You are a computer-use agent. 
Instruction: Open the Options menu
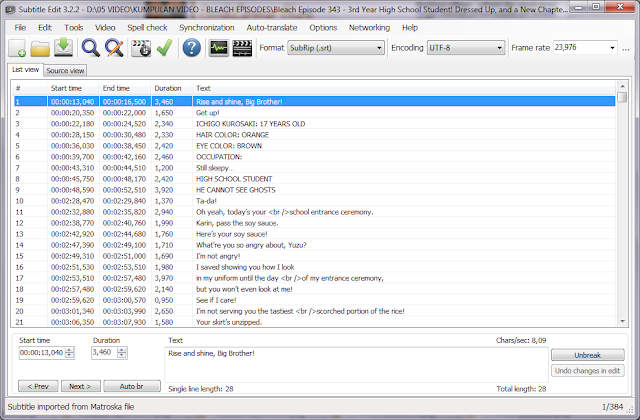pos(323,28)
